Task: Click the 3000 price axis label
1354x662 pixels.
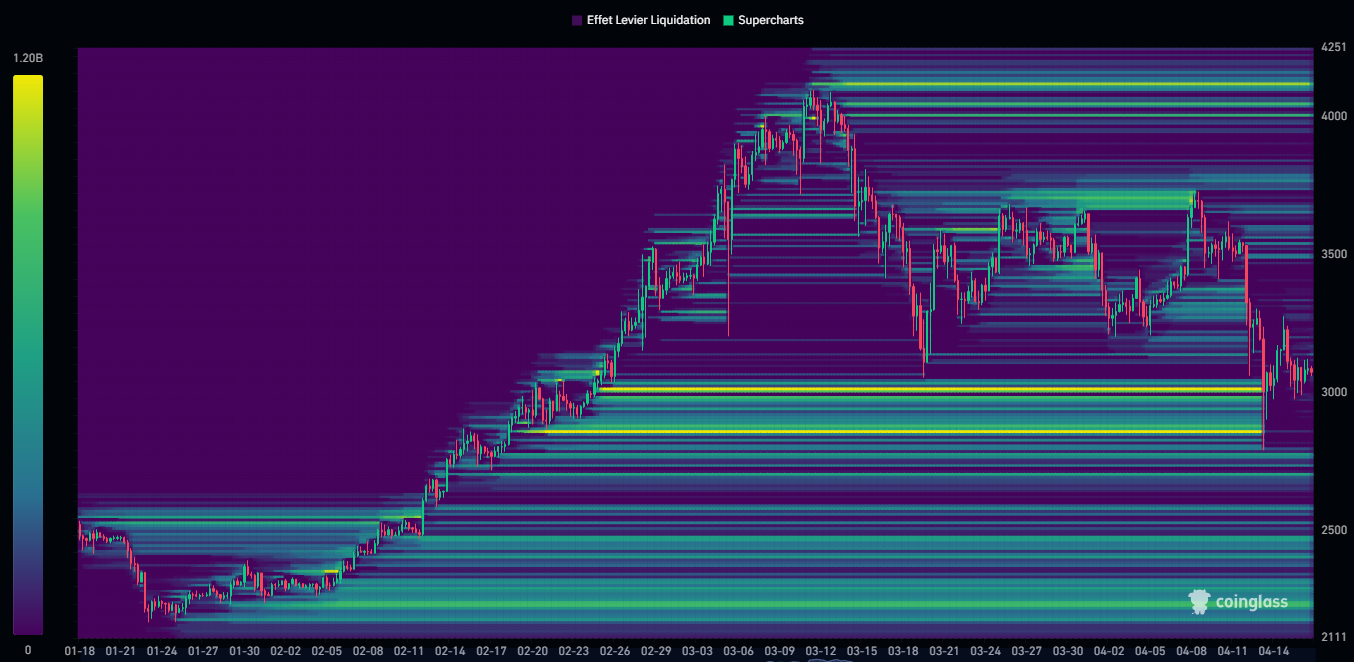Action: [1333, 392]
